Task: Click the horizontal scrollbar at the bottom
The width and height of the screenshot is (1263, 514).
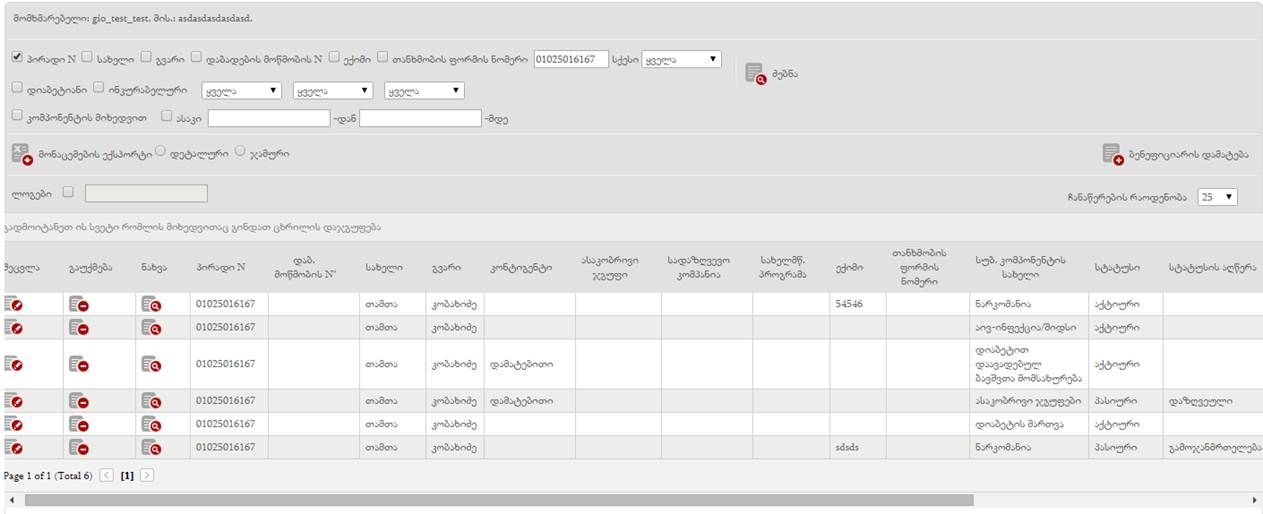Action: point(500,499)
